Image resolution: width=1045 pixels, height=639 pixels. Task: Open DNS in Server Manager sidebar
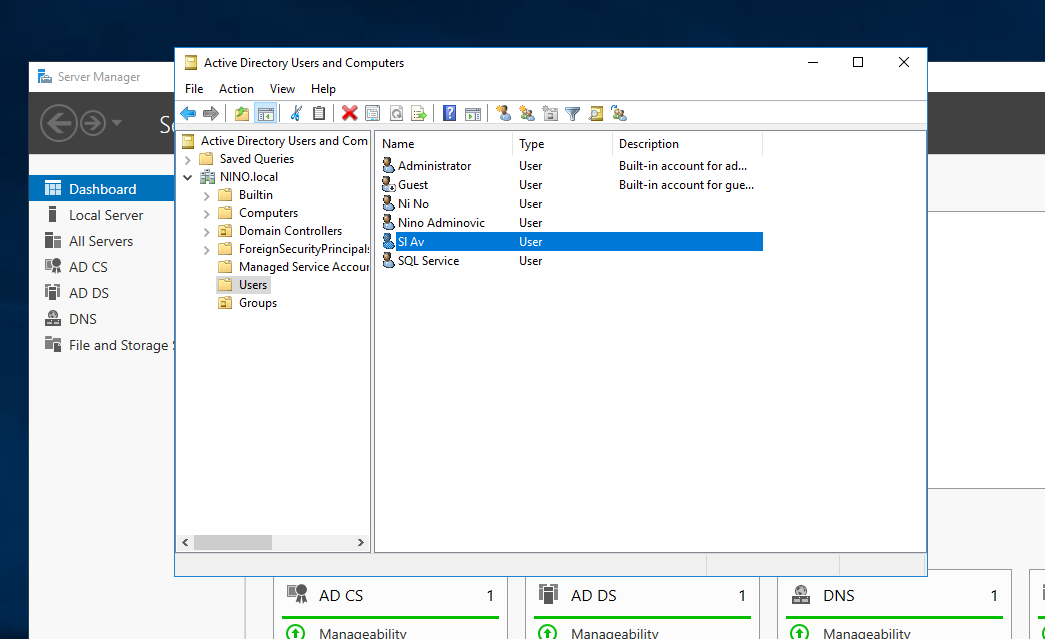click(x=101, y=319)
